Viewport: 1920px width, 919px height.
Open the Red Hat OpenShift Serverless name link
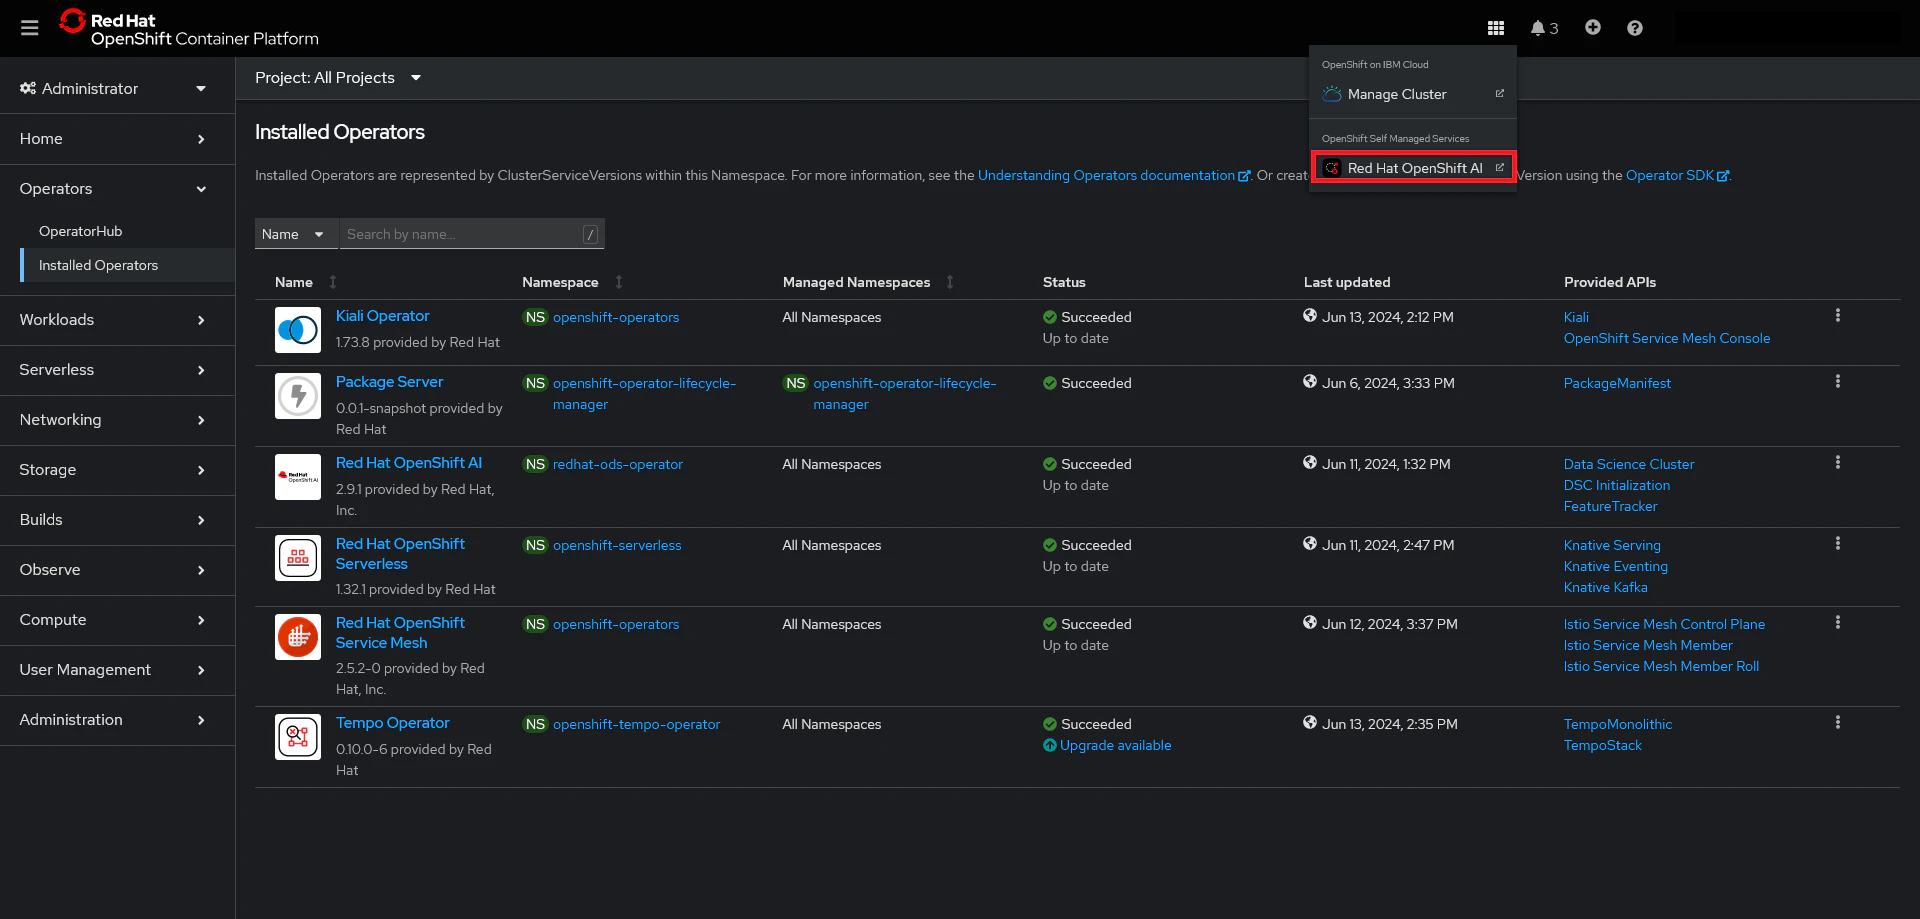(x=400, y=554)
